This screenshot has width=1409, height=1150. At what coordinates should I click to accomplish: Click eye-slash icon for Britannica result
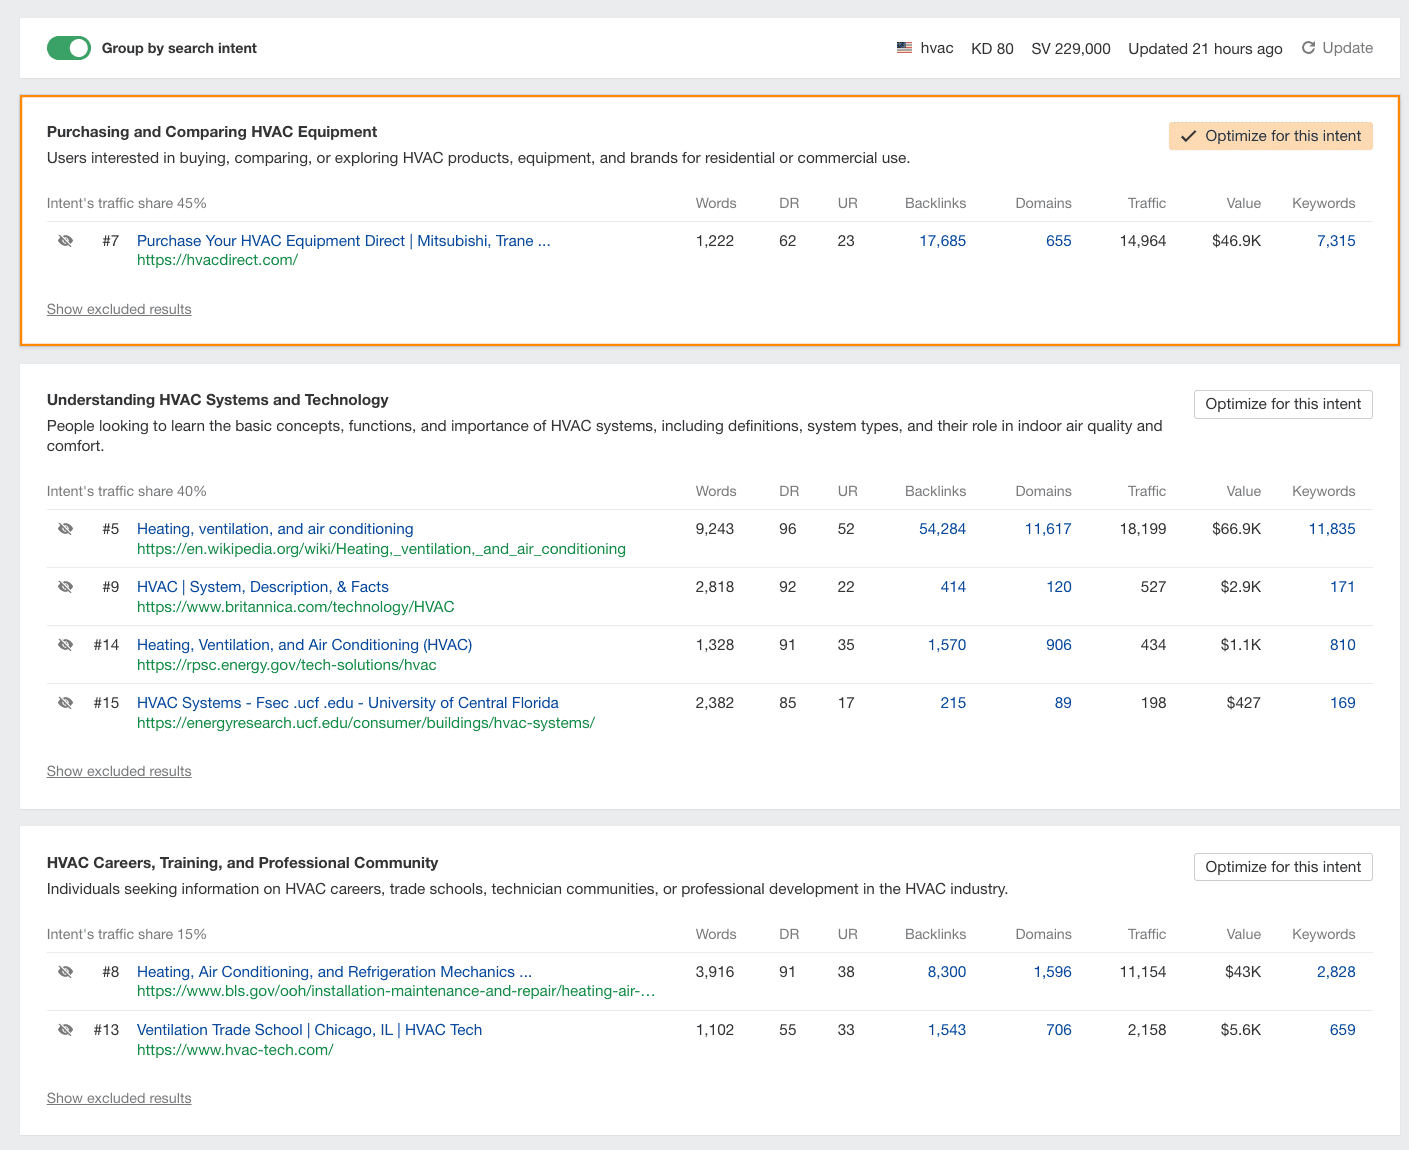[65, 587]
